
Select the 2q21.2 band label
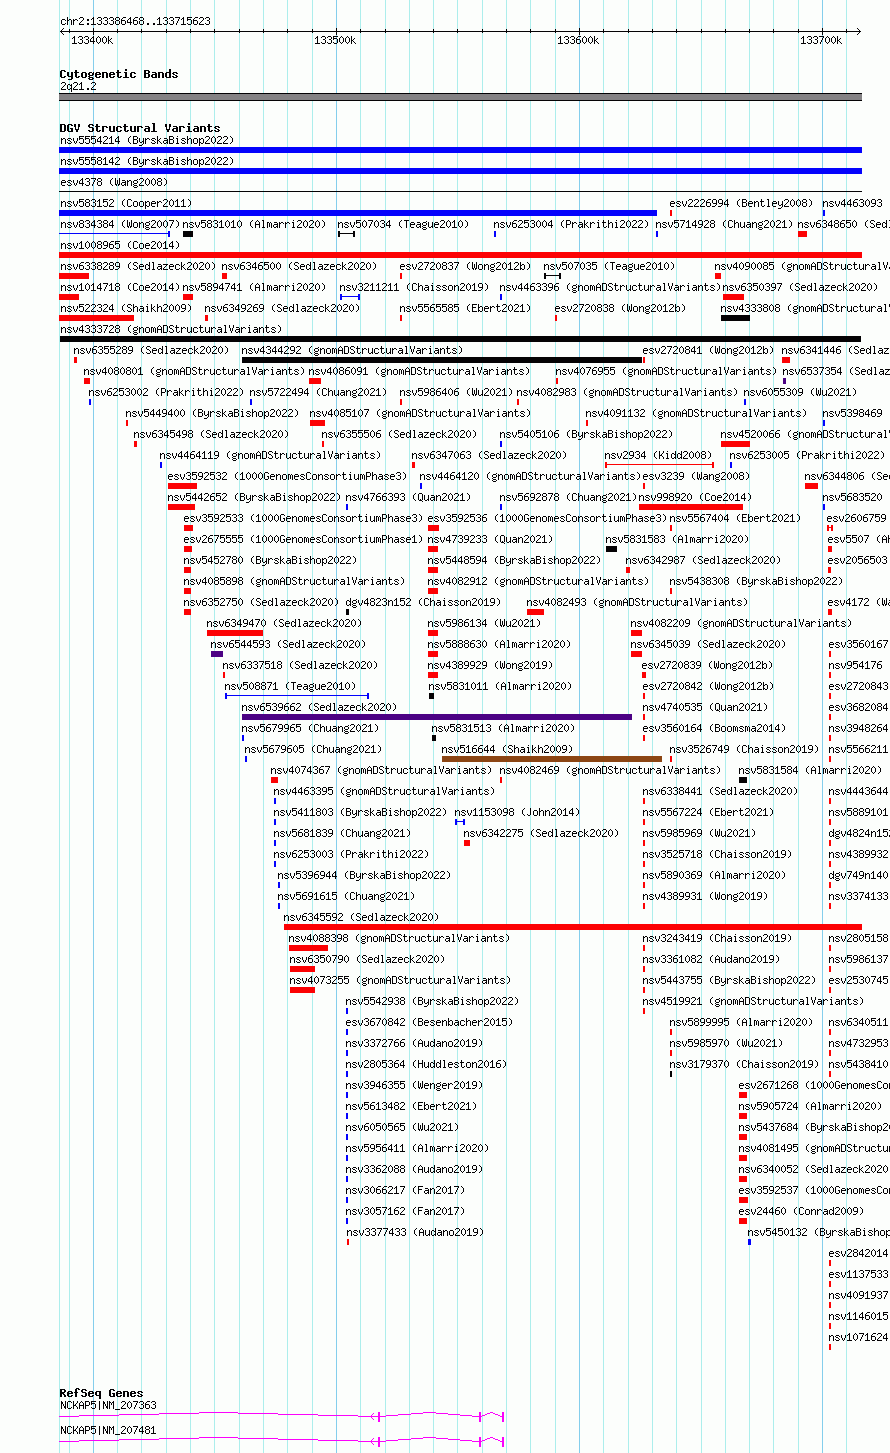point(78,86)
